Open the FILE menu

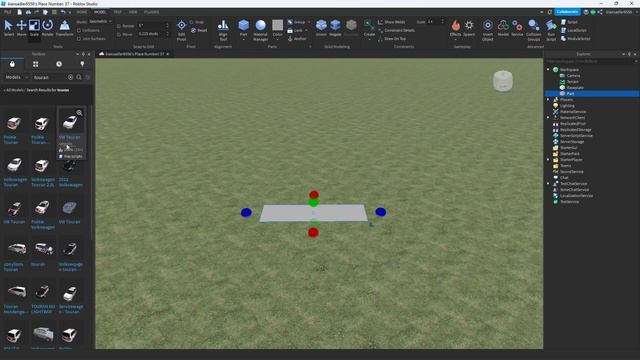(8, 12)
